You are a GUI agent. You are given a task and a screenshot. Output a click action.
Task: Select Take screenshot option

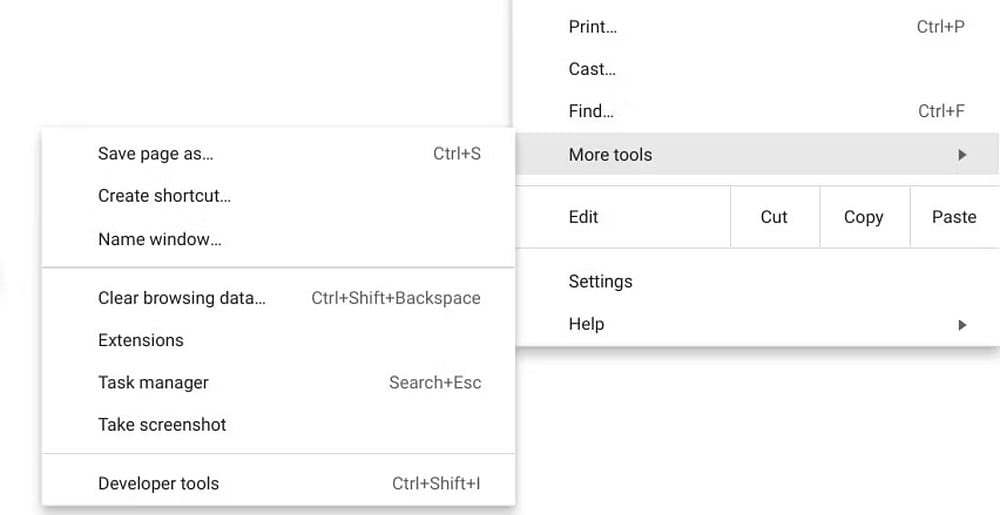pyautogui.click(x=278, y=424)
